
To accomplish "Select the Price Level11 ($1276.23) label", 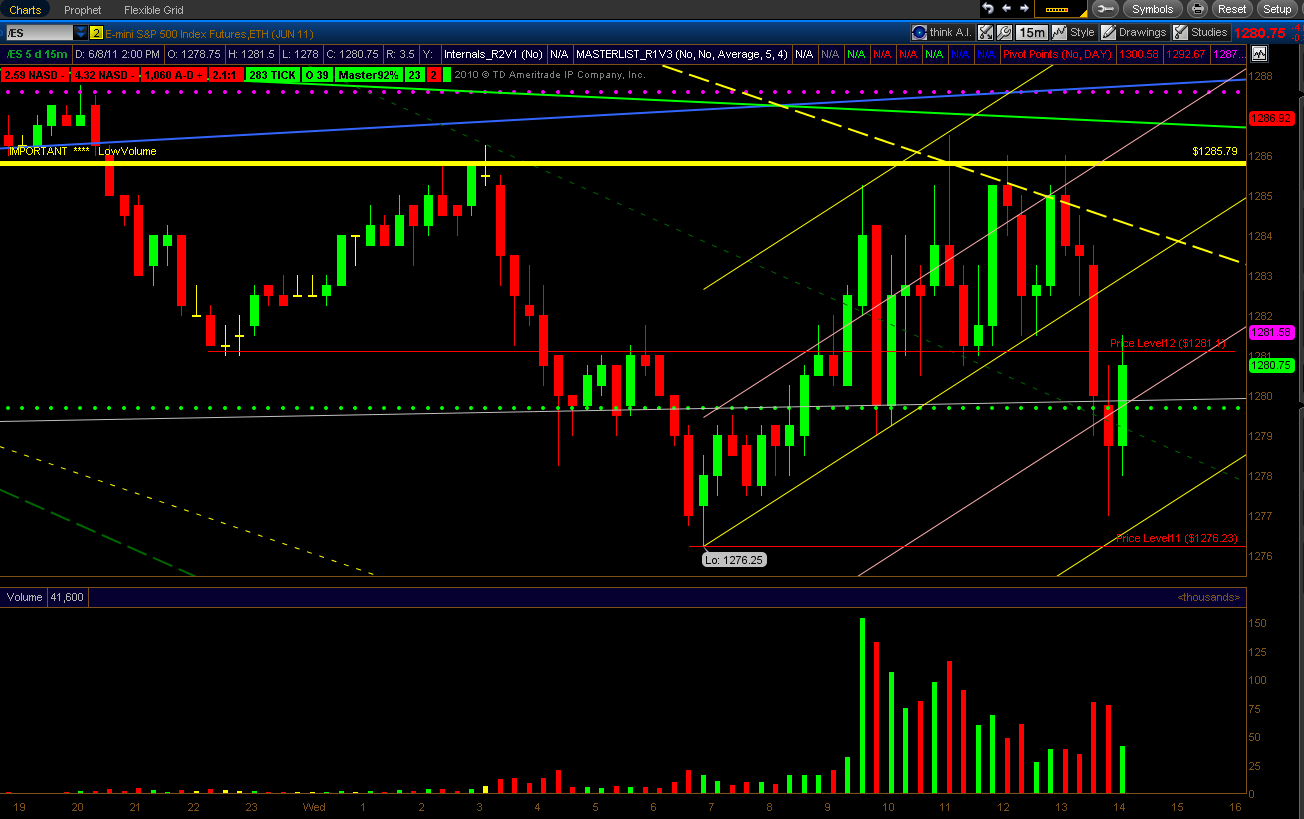I will coord(1177,538).
